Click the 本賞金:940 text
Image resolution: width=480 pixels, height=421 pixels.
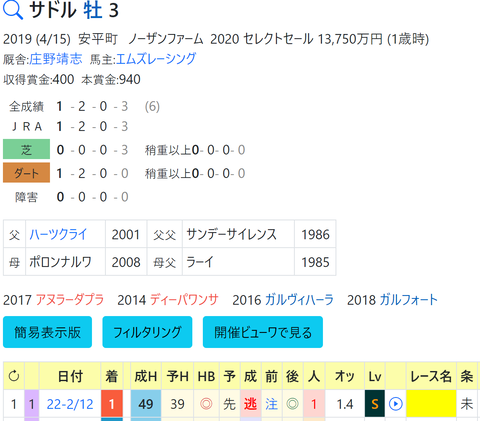click(111, 79)
